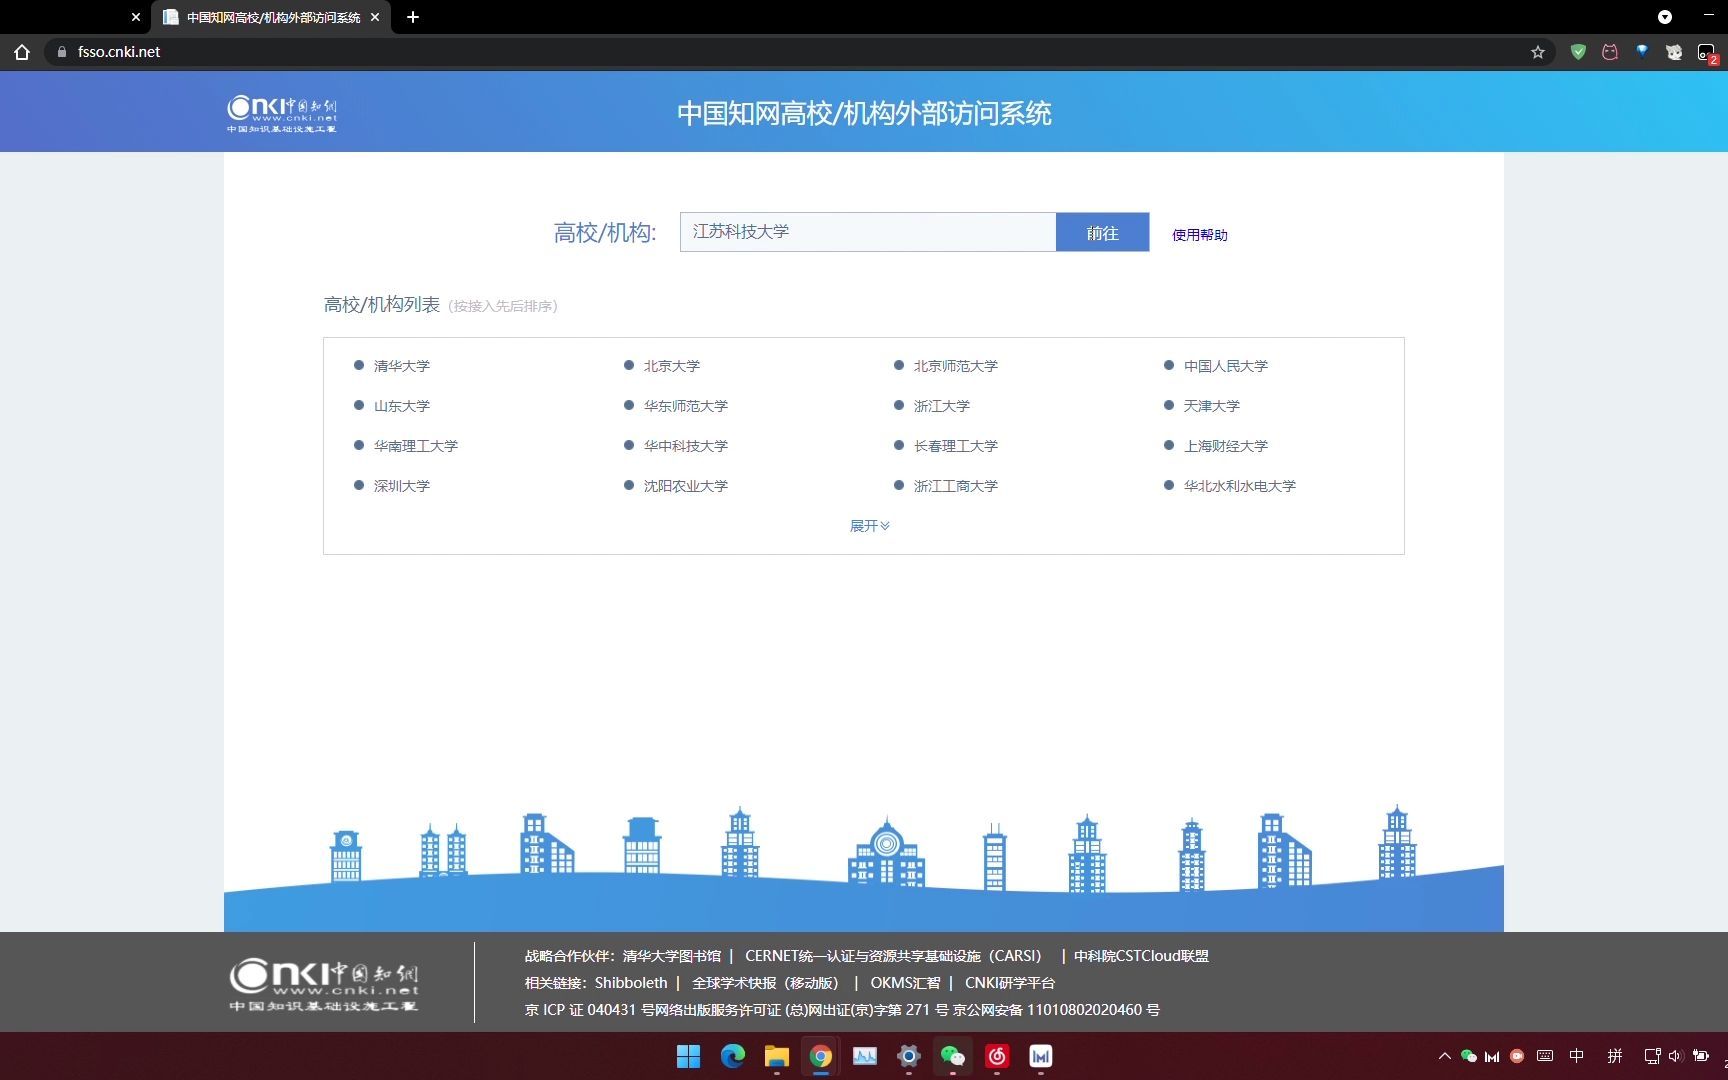Viewport: 1728px width, 1080px height.
Task: Open the Windows Start menu
Action: (689, 1056)
